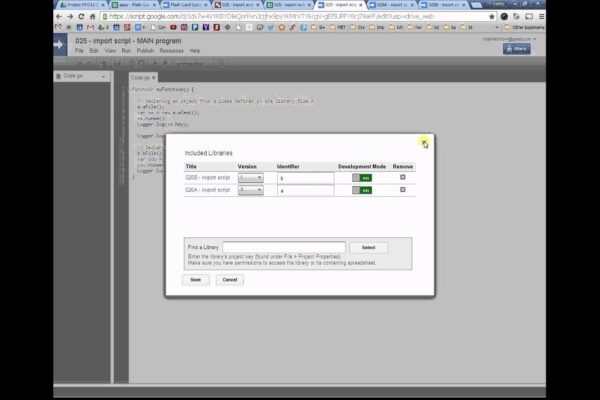
Task: Open the File menu
Action: pyautogui.click(x=79, y=51)
